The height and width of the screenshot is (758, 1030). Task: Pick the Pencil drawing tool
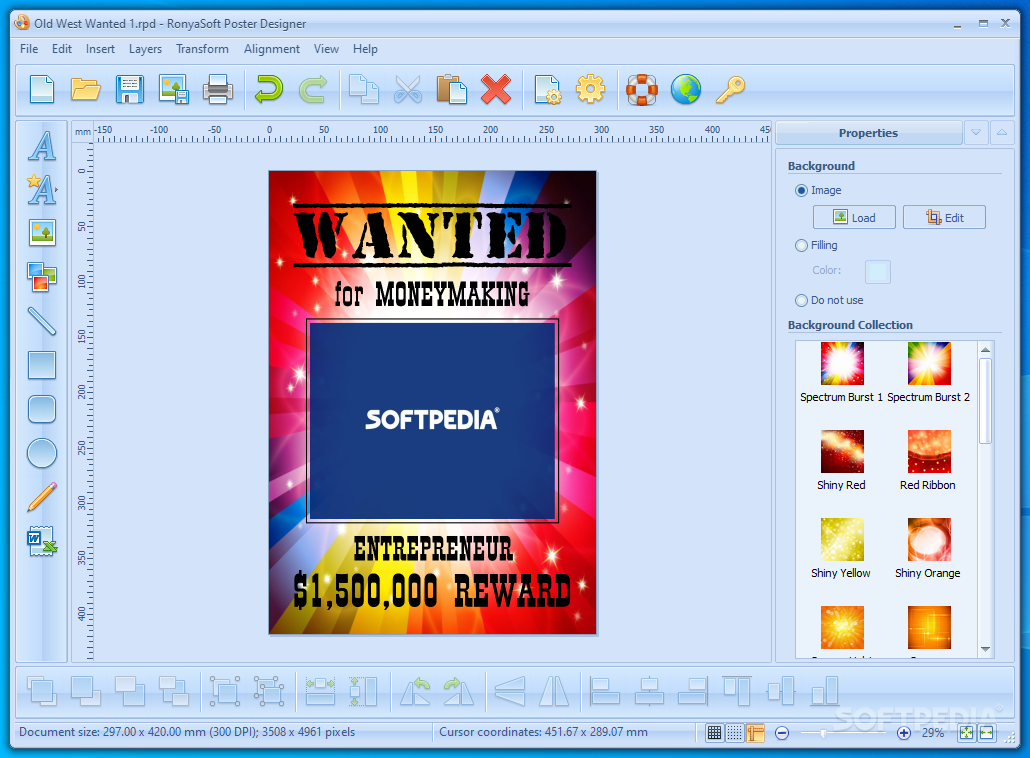[41, 497]
